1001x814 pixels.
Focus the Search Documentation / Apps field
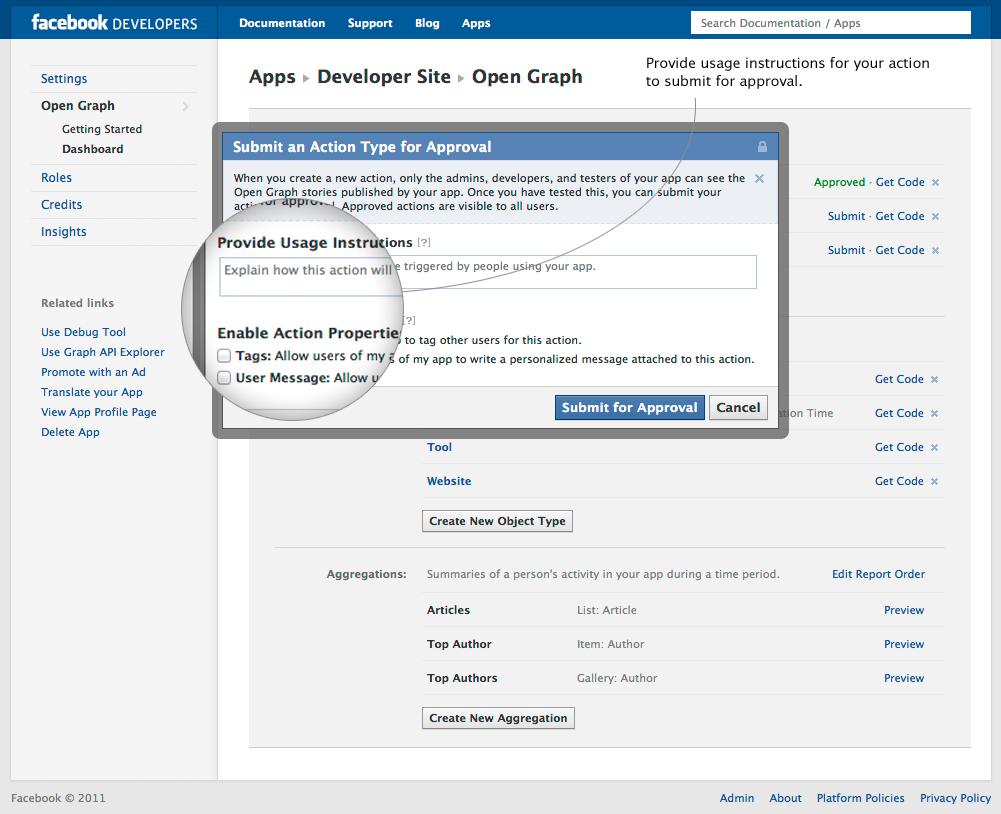831,23
